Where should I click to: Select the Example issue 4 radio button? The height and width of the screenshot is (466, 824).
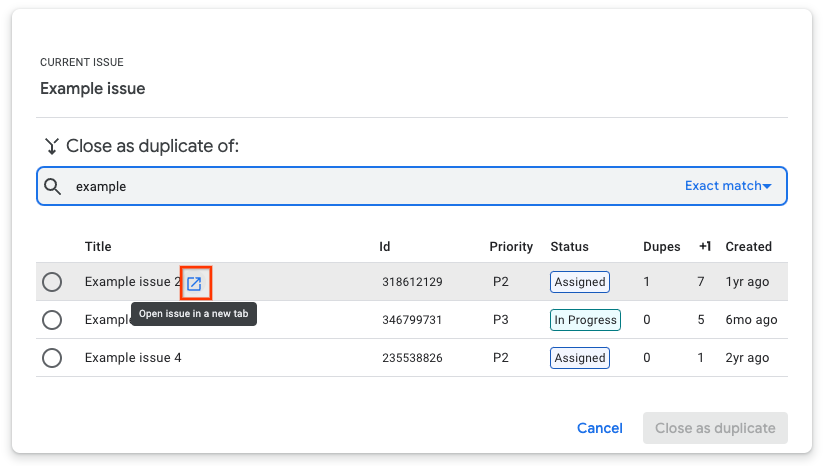pyautogui.click(x=52, y=358)
